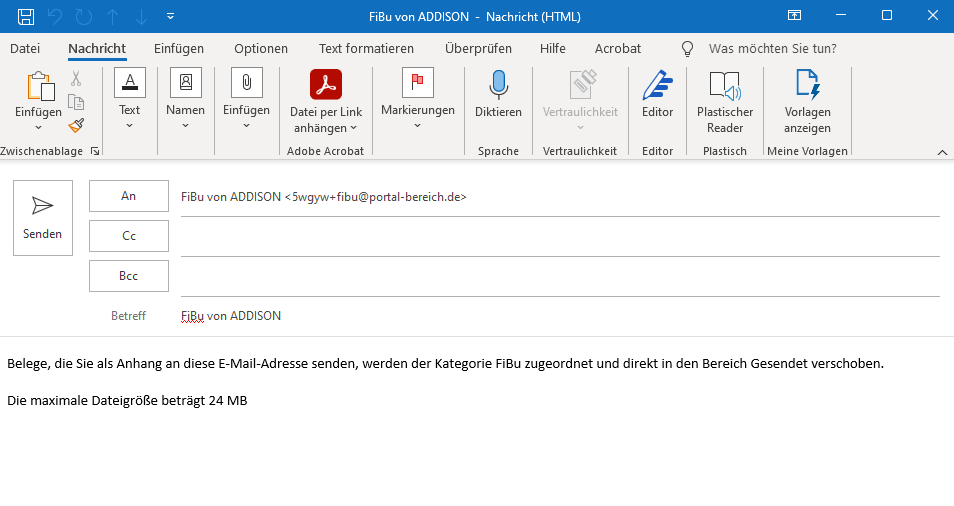This screenshot has height=506, width=954.
Task: Open the Hilfe tab
Action: [552, 49]
